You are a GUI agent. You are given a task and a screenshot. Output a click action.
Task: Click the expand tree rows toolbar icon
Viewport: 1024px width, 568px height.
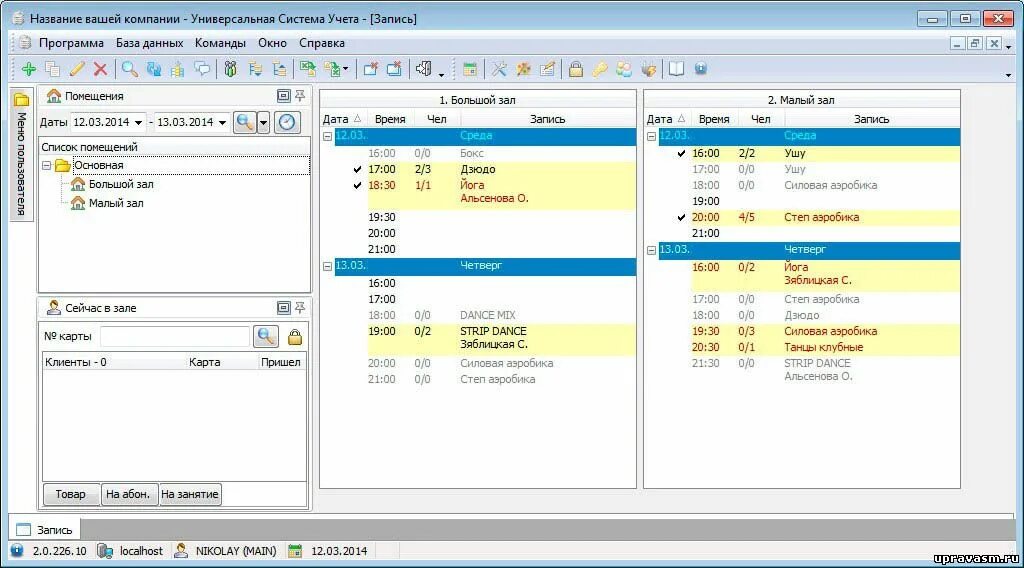255,69
